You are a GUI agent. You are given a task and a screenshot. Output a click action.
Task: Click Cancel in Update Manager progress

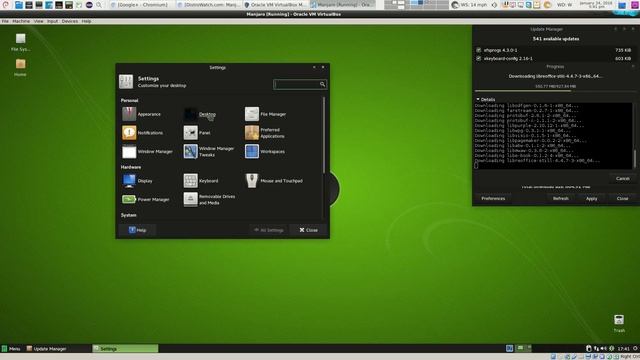[622, 178]
